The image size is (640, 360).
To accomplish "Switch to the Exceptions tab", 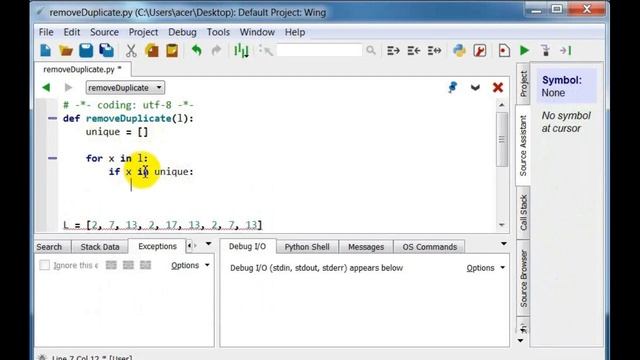I will pos(157,246).
